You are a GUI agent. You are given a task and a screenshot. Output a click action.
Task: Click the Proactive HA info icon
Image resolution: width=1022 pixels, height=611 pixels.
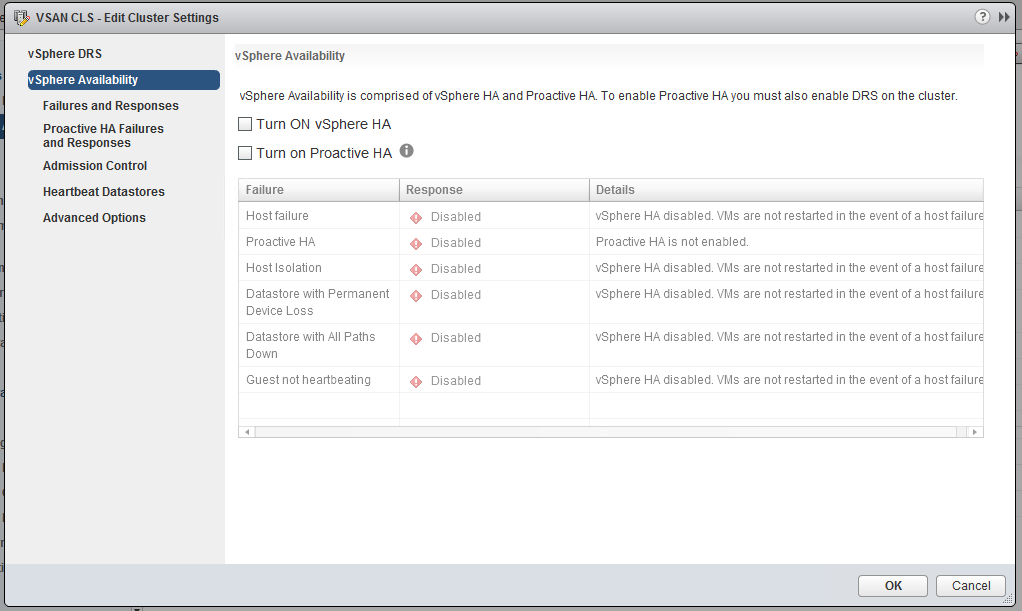point(407,151)
